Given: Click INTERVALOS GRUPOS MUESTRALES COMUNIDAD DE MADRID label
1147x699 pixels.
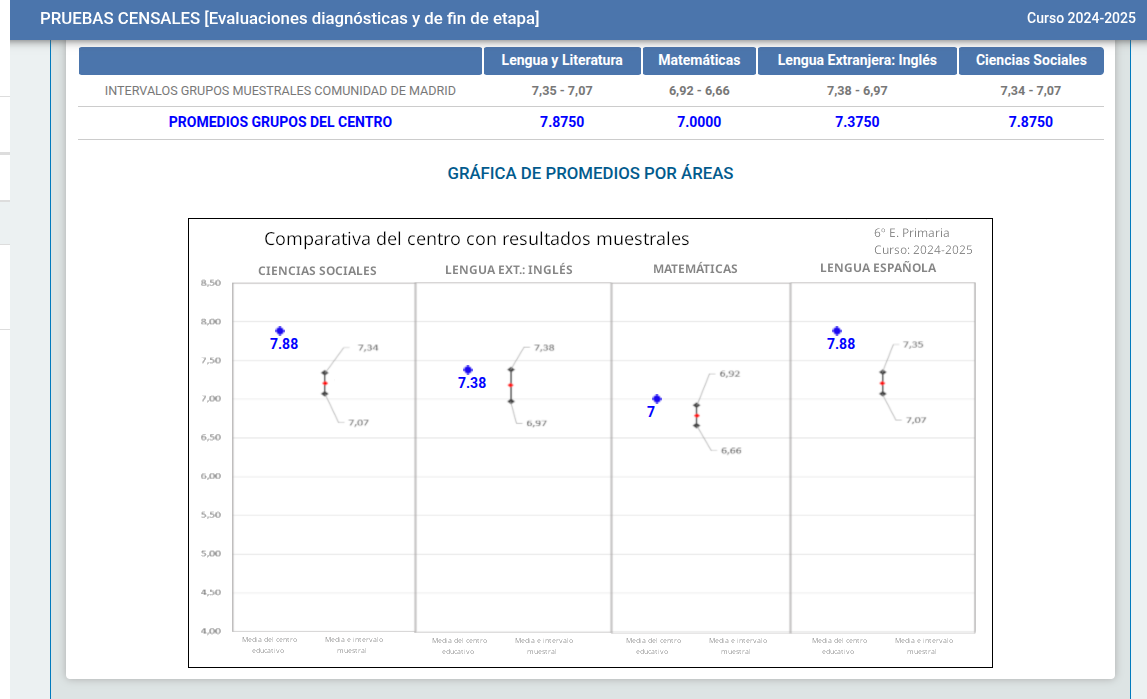Looking at the screenshot, I should point(280,91).
